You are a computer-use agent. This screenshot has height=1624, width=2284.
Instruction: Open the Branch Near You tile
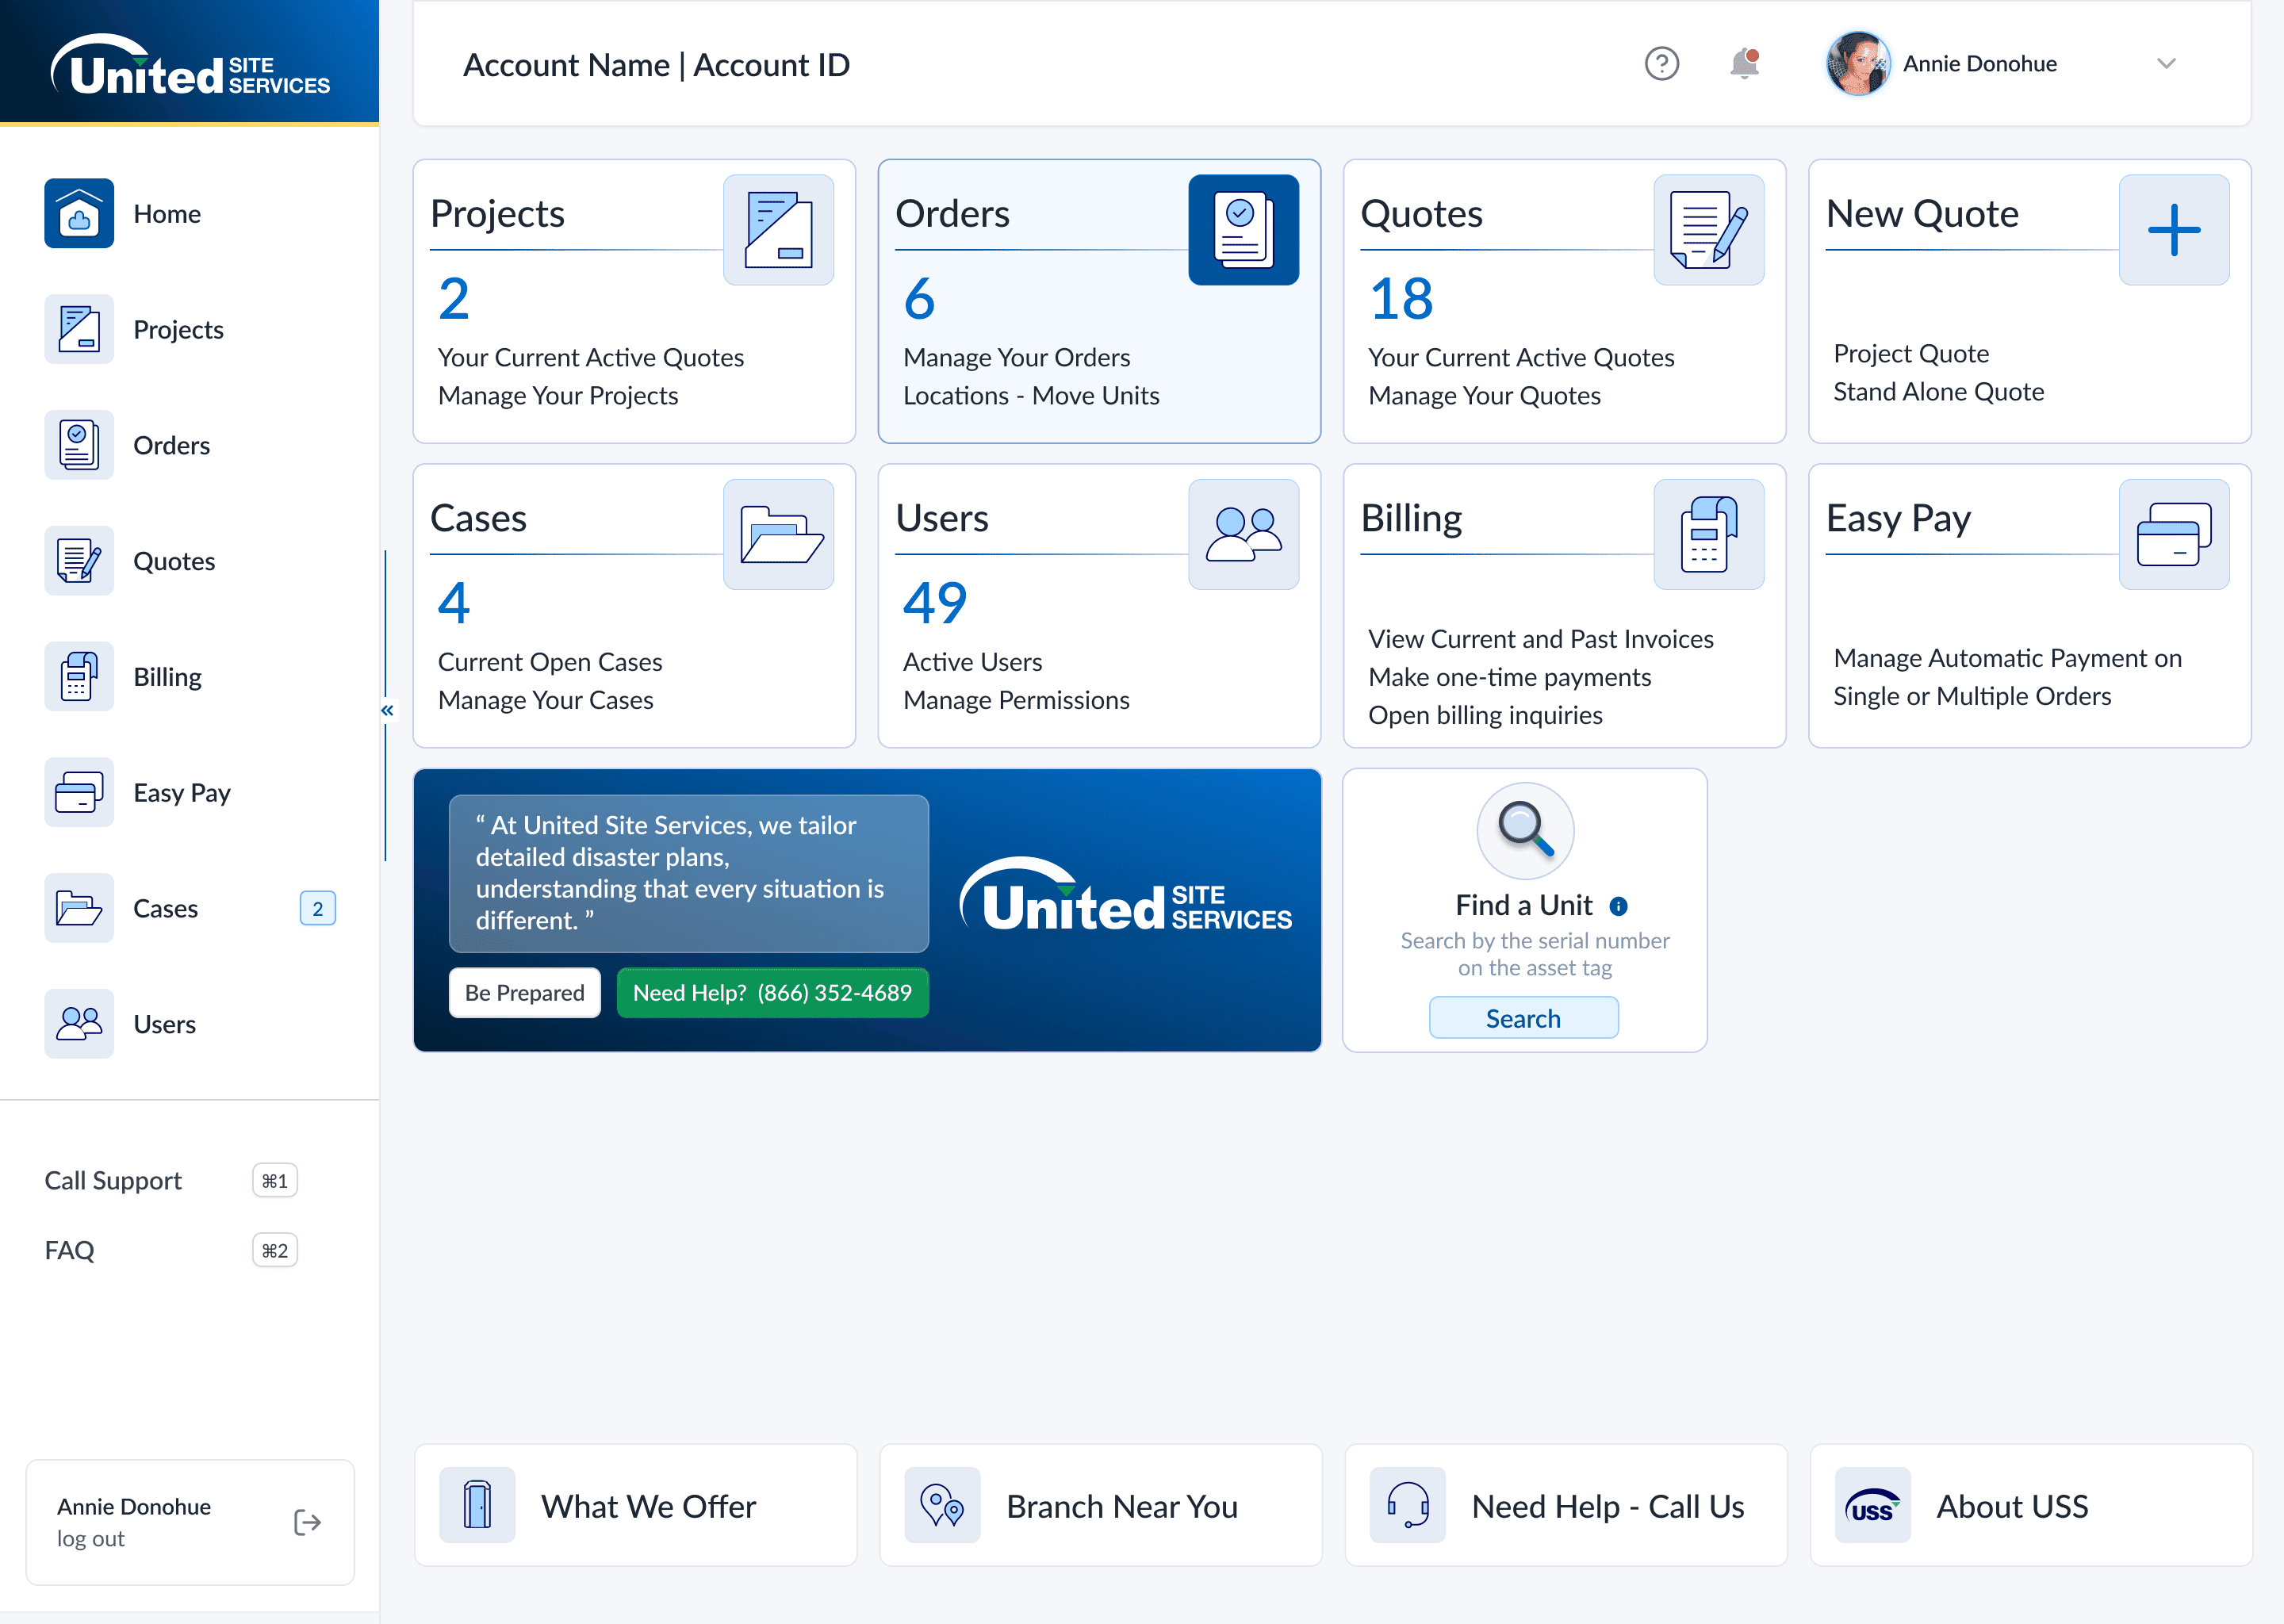coord(1100,1506)
